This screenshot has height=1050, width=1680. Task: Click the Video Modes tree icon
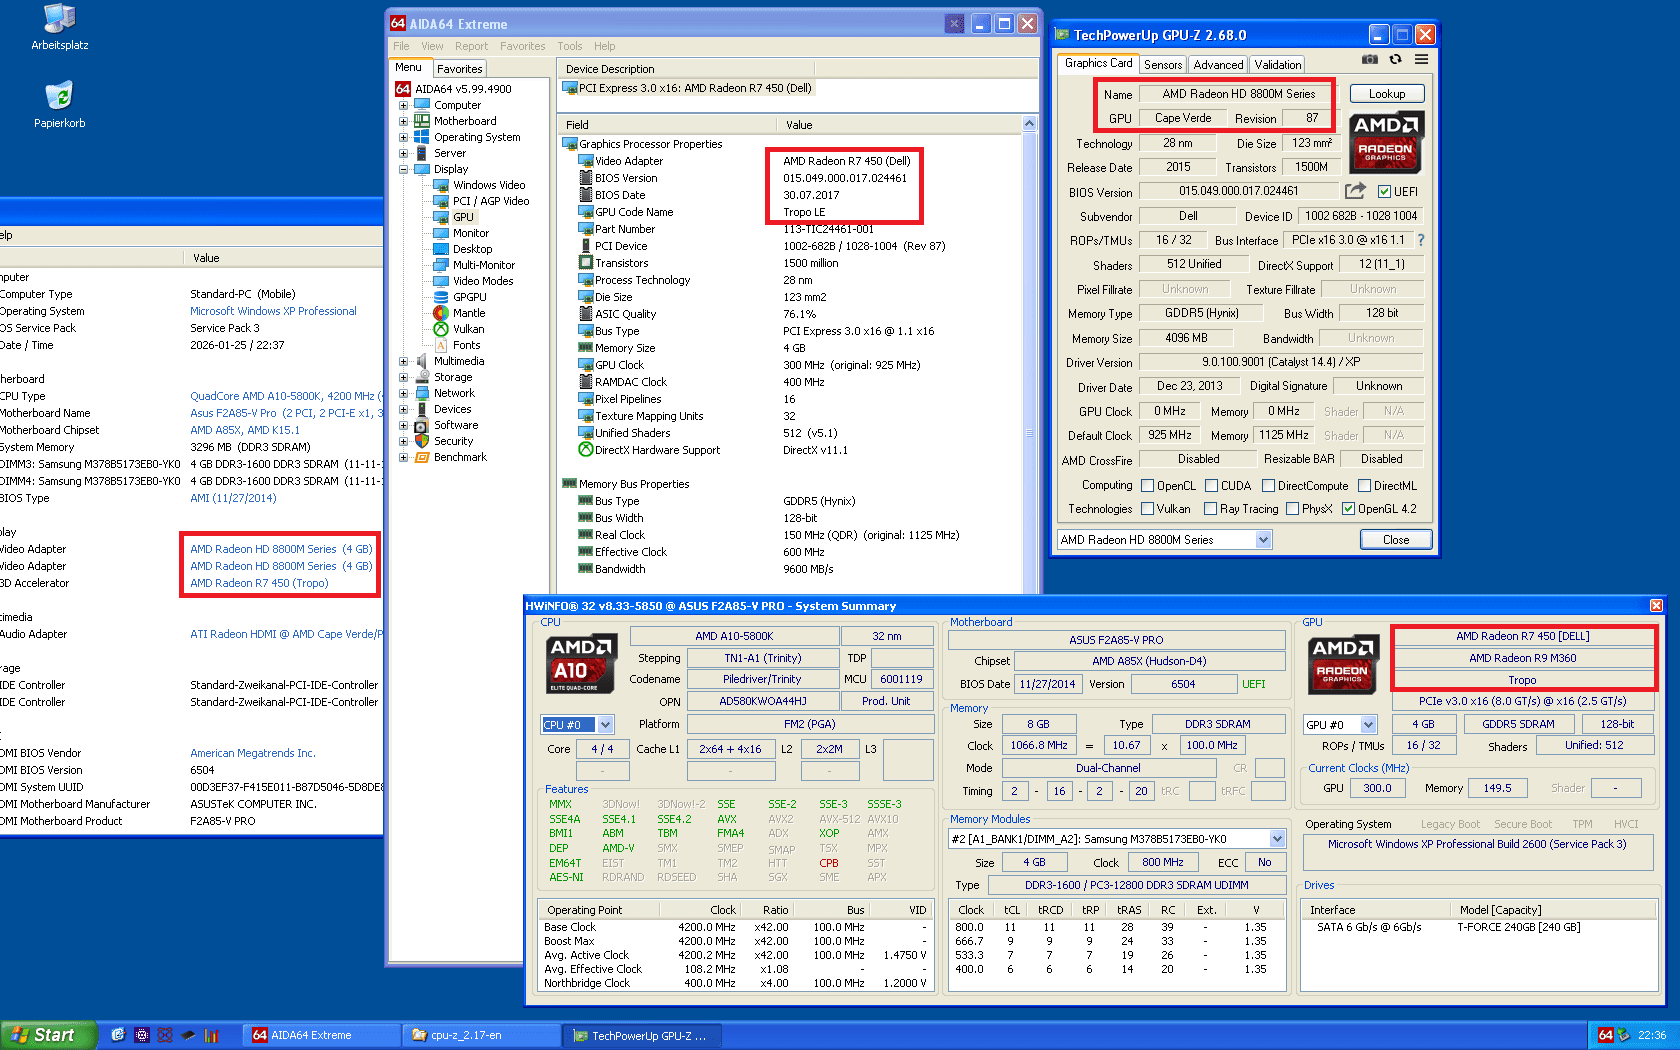click(x=441, y=281)
